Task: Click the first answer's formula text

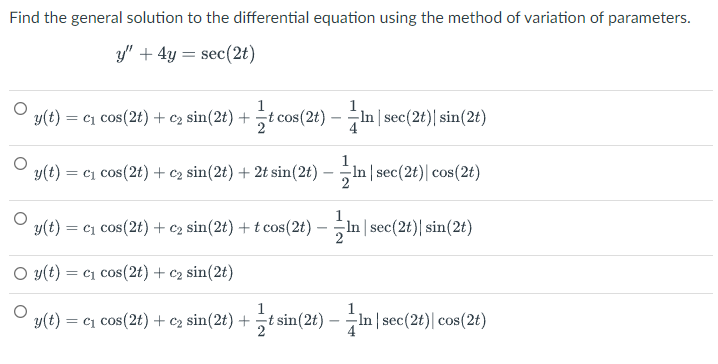Action: (260, 118)
